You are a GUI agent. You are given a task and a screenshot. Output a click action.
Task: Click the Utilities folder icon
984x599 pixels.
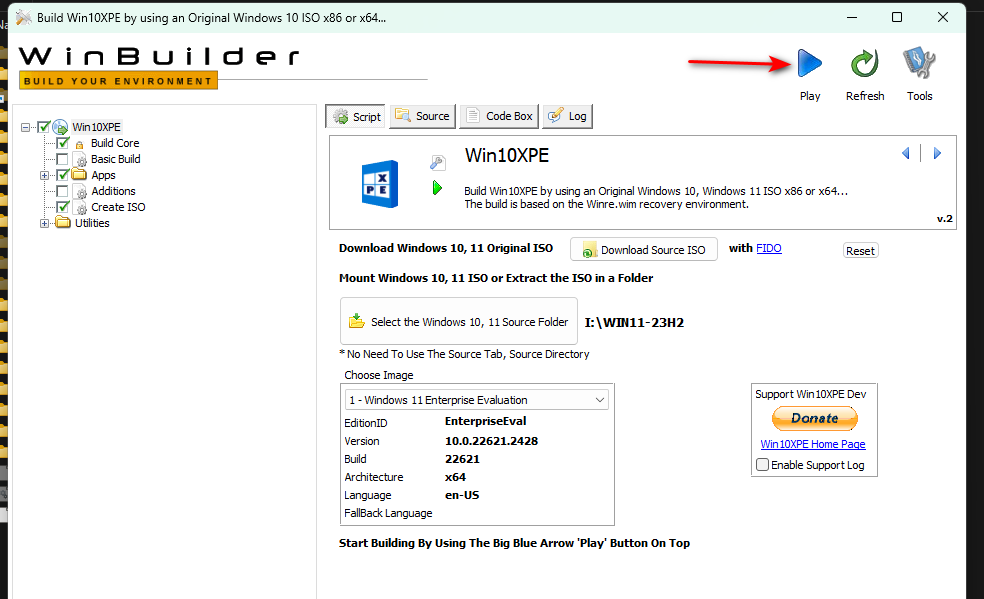[x=63, y=222]
